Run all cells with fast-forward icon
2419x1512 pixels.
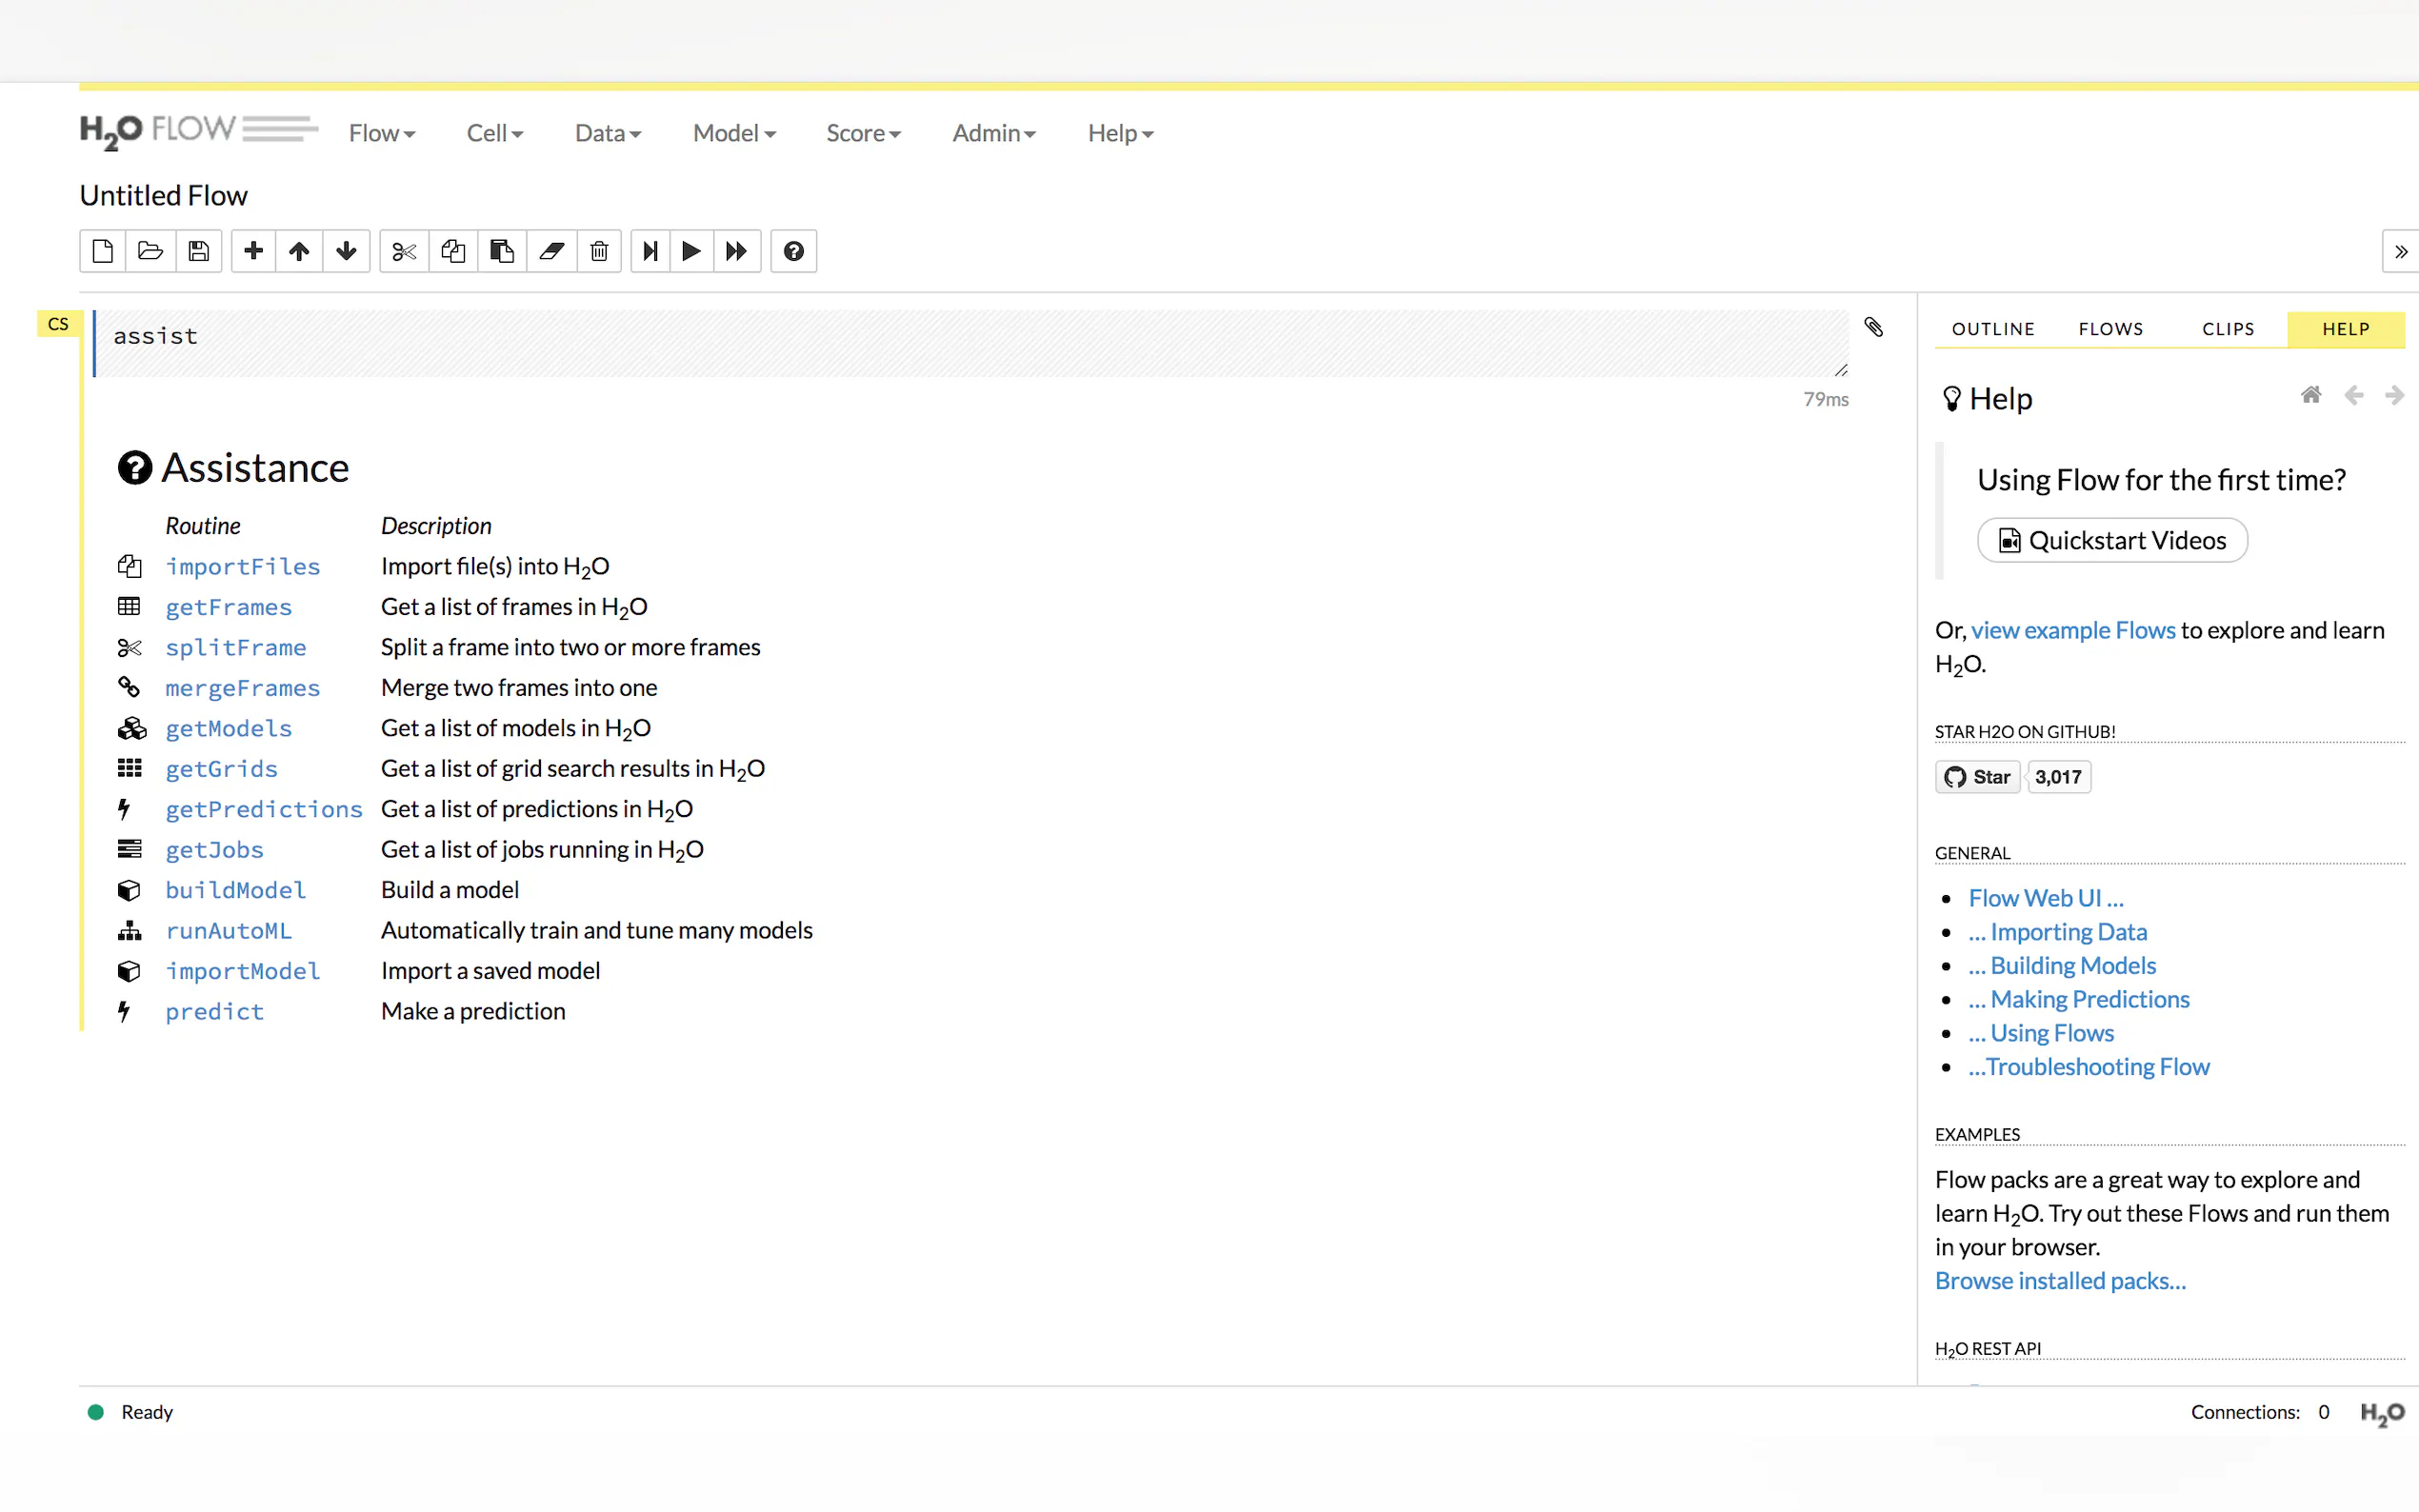[737, 251]
